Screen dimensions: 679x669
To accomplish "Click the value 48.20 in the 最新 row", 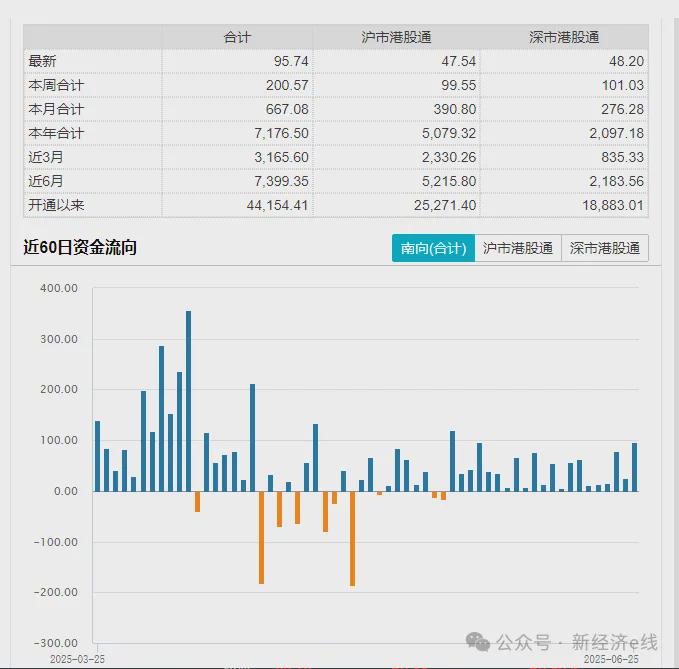I will coord(627,61).
